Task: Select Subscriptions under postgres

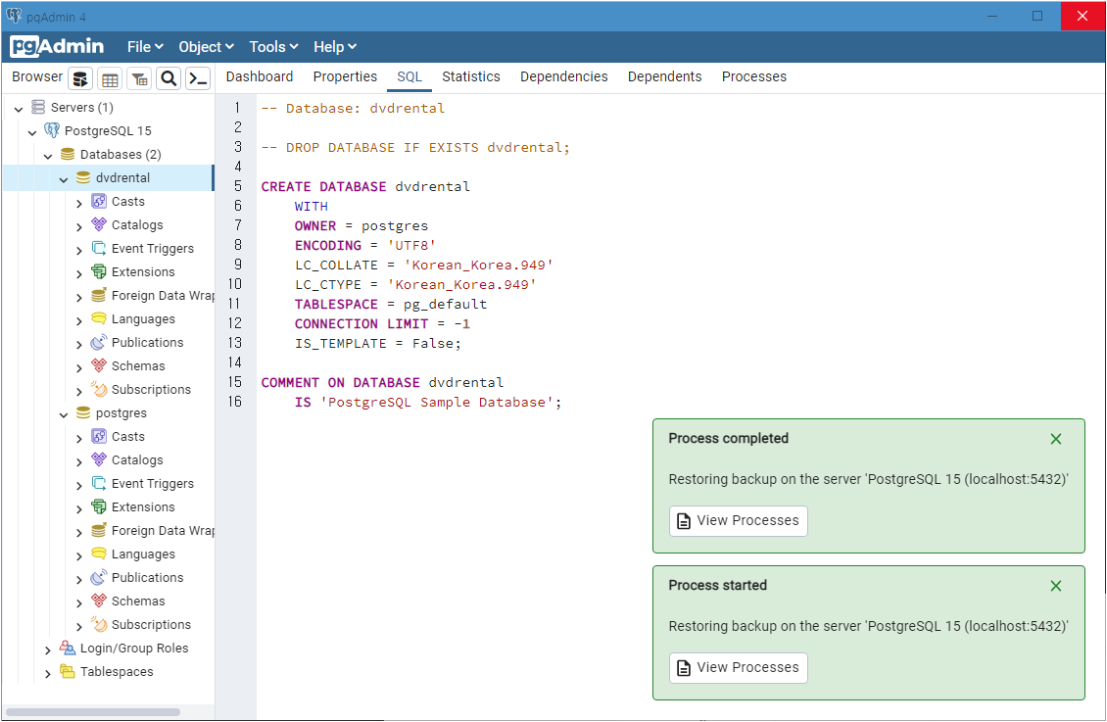Action: tap(151, 625)
